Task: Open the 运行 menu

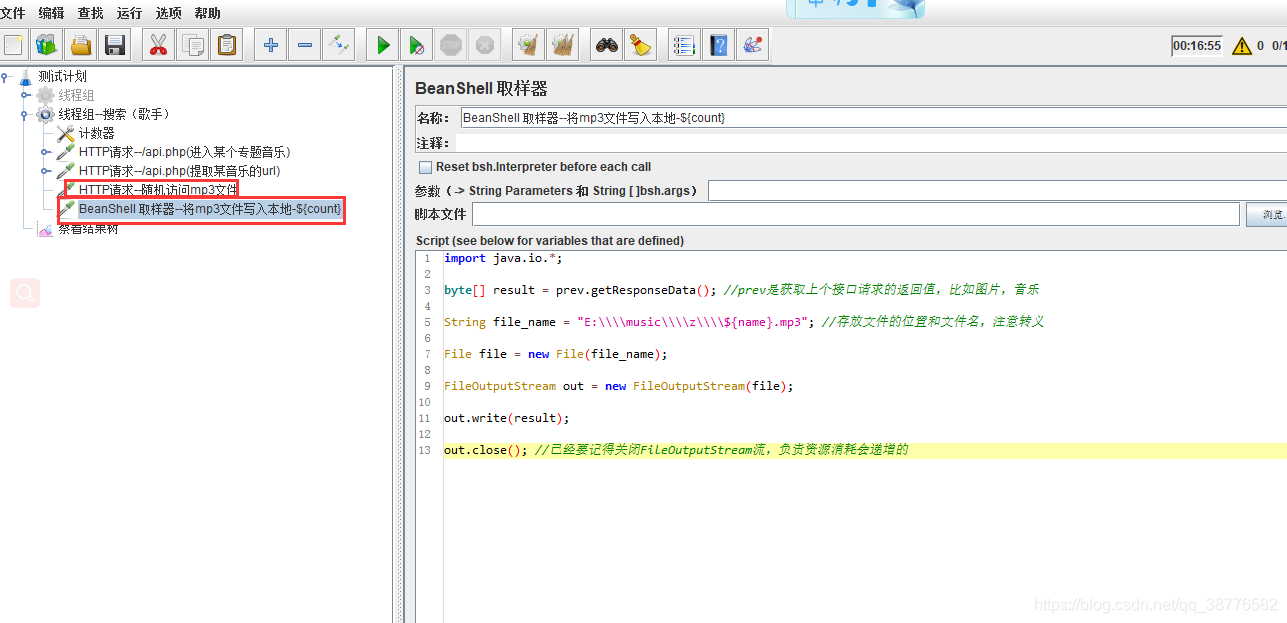Action: (x=129, y=13)
